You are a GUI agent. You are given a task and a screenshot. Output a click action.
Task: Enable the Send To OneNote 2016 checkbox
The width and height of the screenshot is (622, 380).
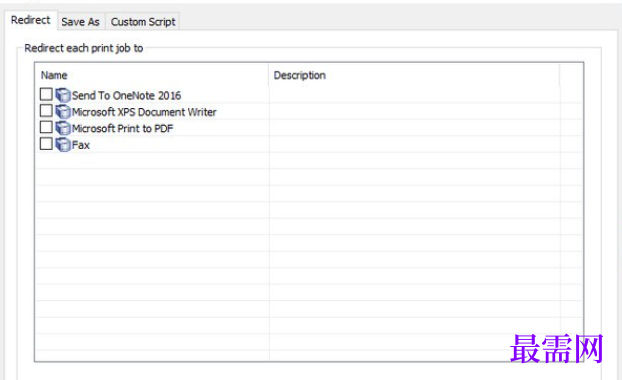tap(46, 94)
